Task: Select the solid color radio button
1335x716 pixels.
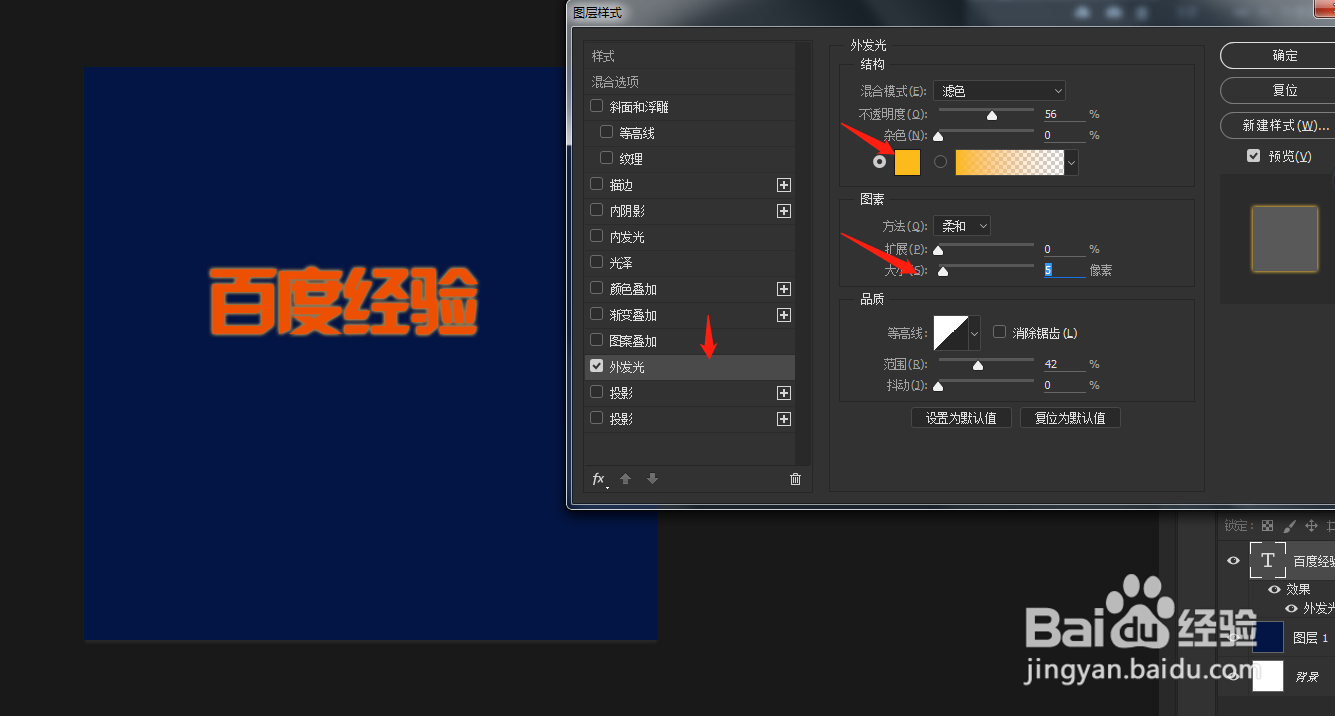Action: point(880,162)
